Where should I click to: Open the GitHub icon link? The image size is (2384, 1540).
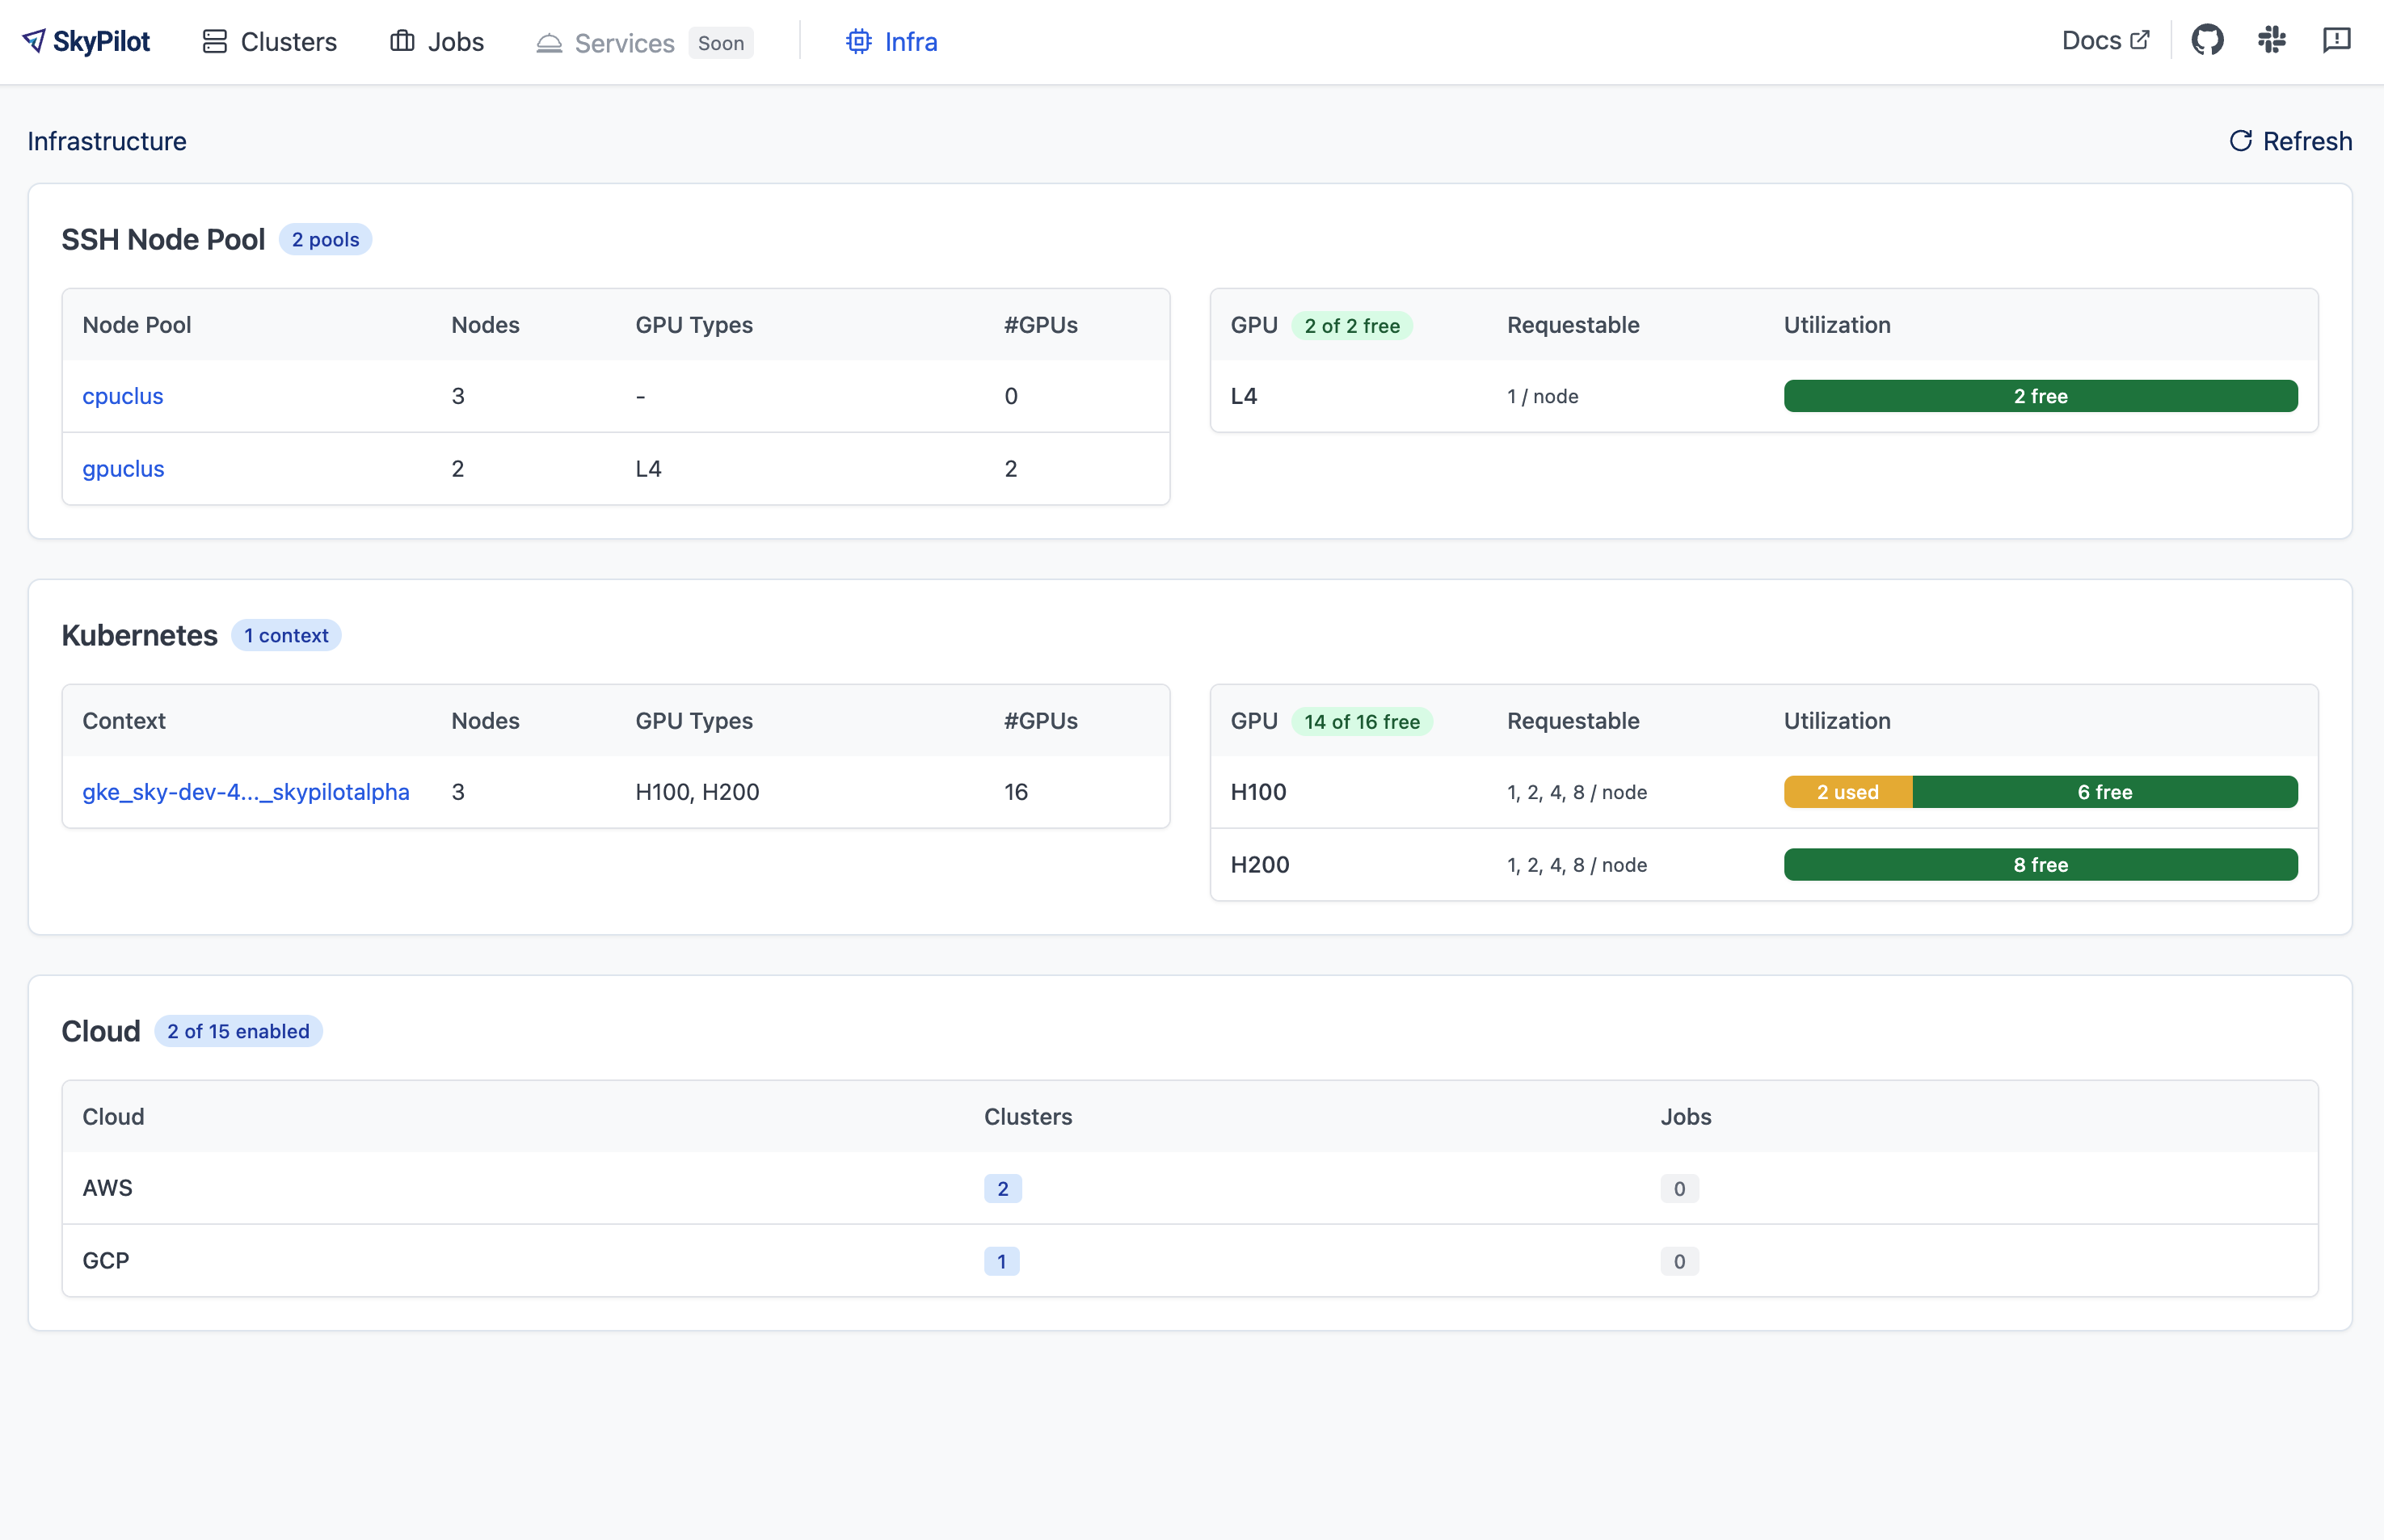point(2207,40)
